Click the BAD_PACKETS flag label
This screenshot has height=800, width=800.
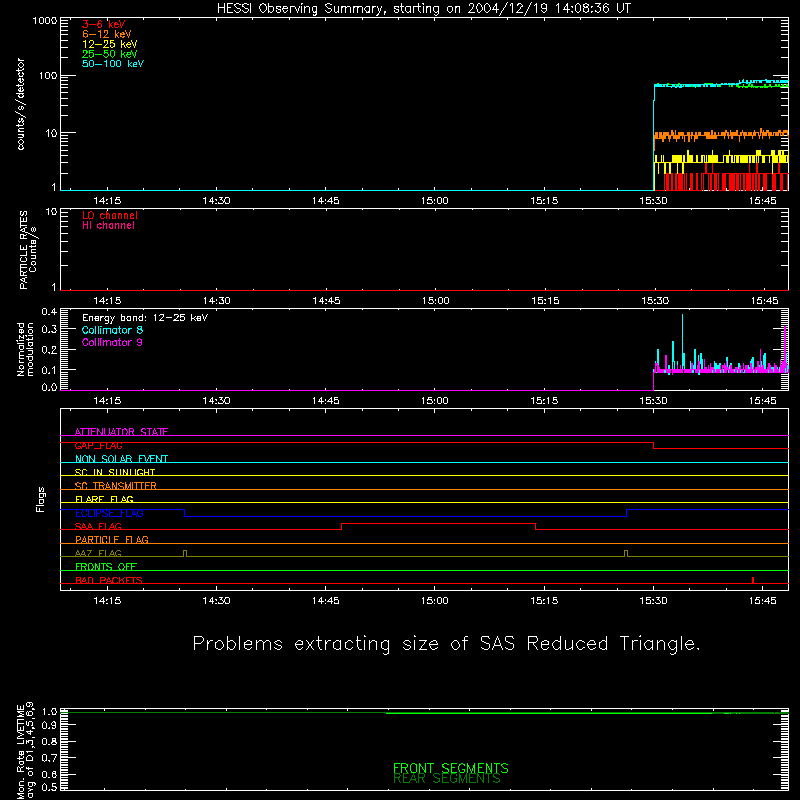[109, 580]
